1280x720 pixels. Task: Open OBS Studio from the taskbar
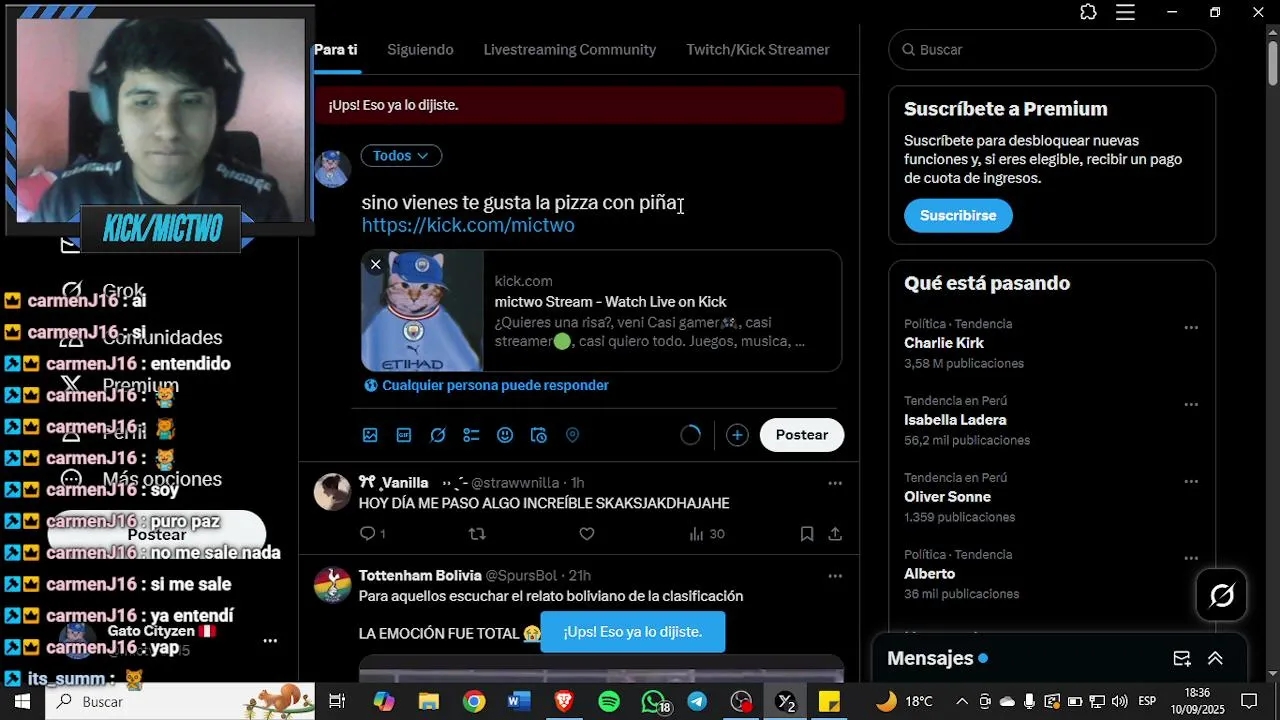tap(741, 702)
